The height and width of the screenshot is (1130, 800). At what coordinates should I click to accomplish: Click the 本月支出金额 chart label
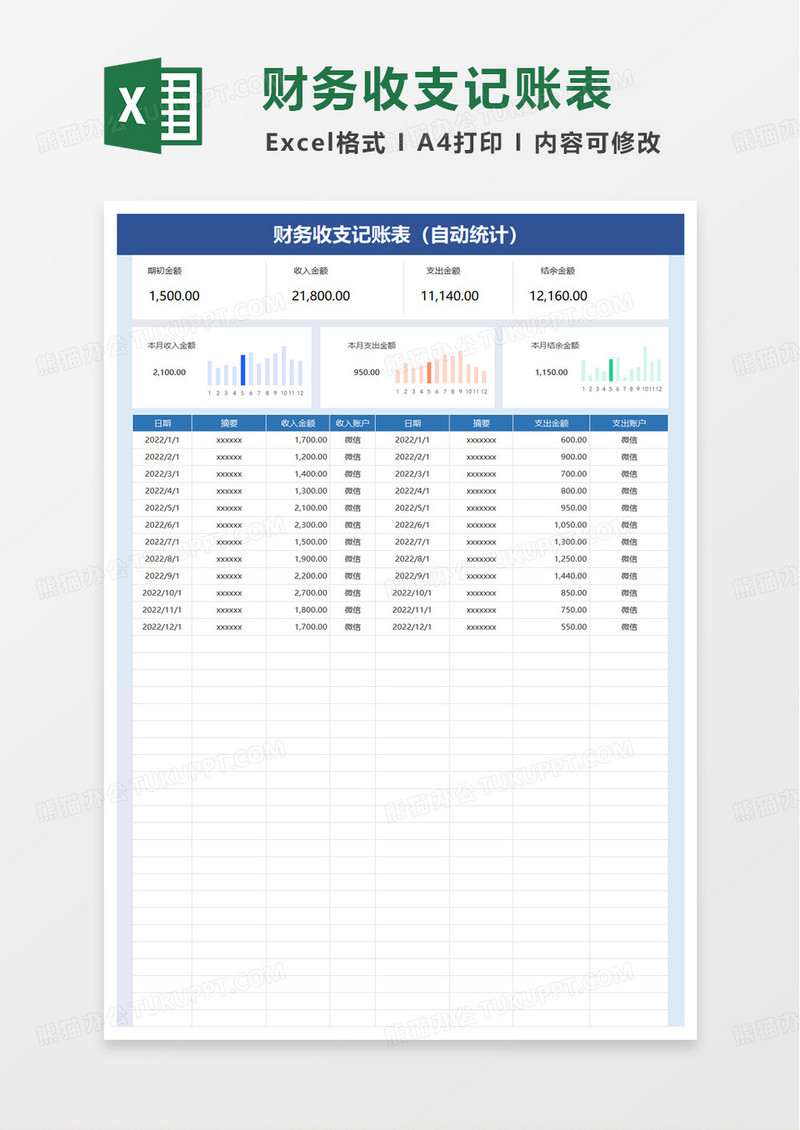click(372, 346)
